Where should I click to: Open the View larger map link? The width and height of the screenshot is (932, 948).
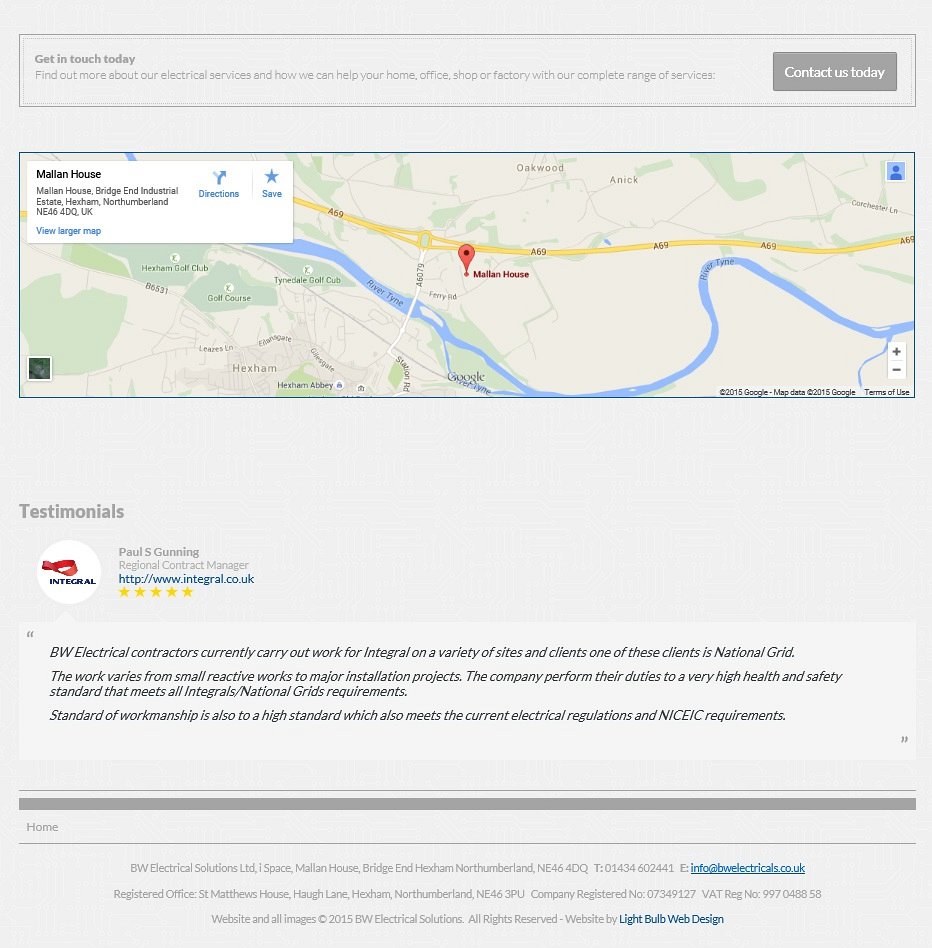pos(68,231)
